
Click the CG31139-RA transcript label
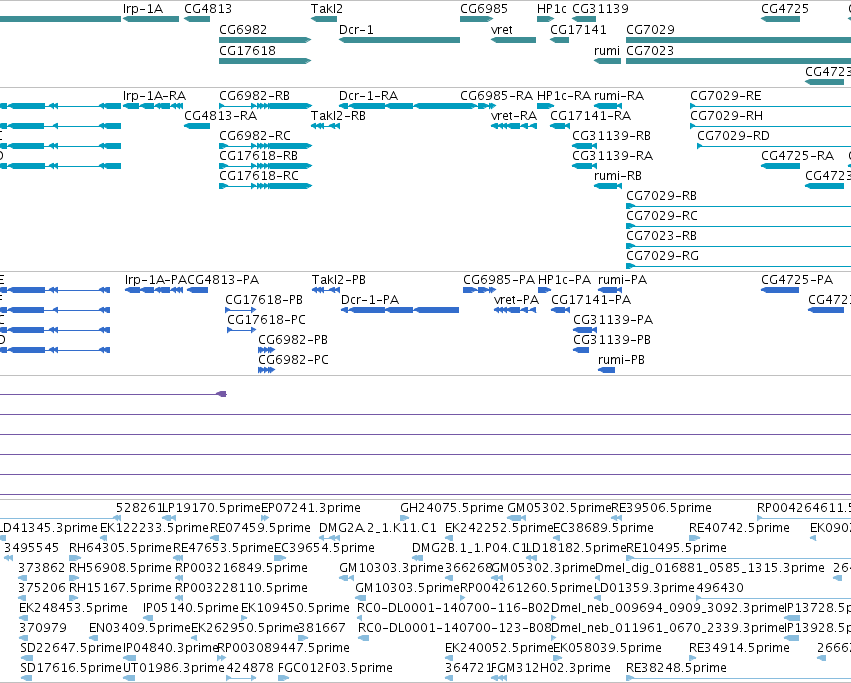(x=612, y=156)
